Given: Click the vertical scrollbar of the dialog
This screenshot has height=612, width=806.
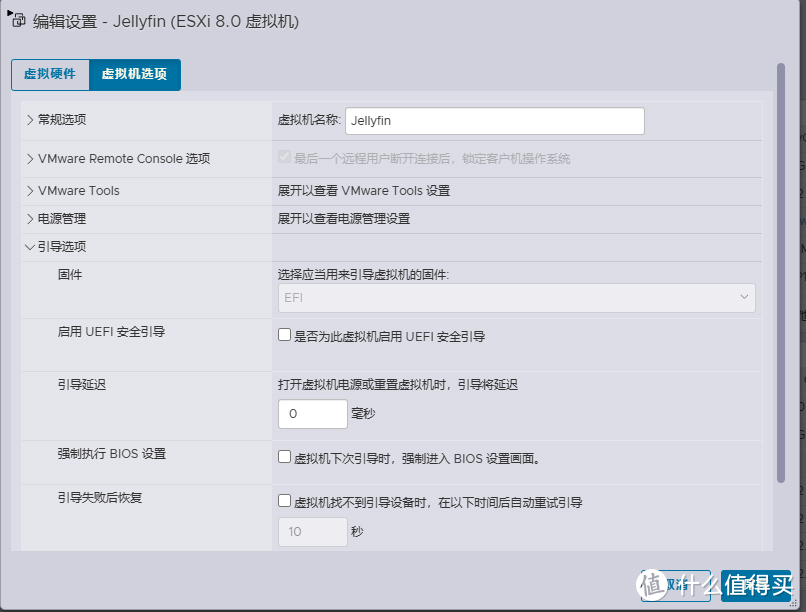Looking at the screenshot, I should pos(781,273).
